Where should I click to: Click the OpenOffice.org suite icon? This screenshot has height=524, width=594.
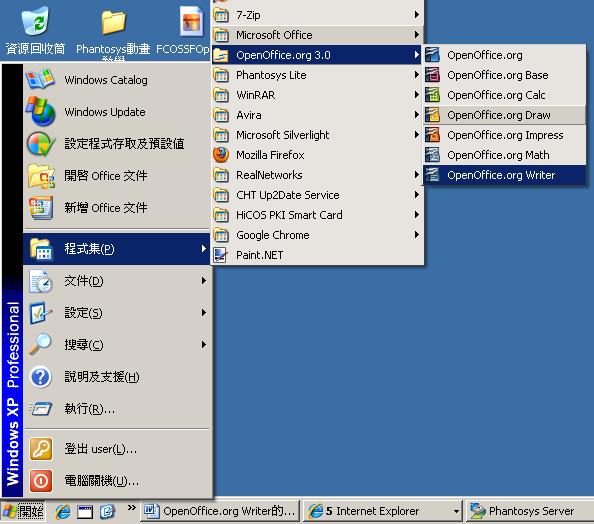432,55
